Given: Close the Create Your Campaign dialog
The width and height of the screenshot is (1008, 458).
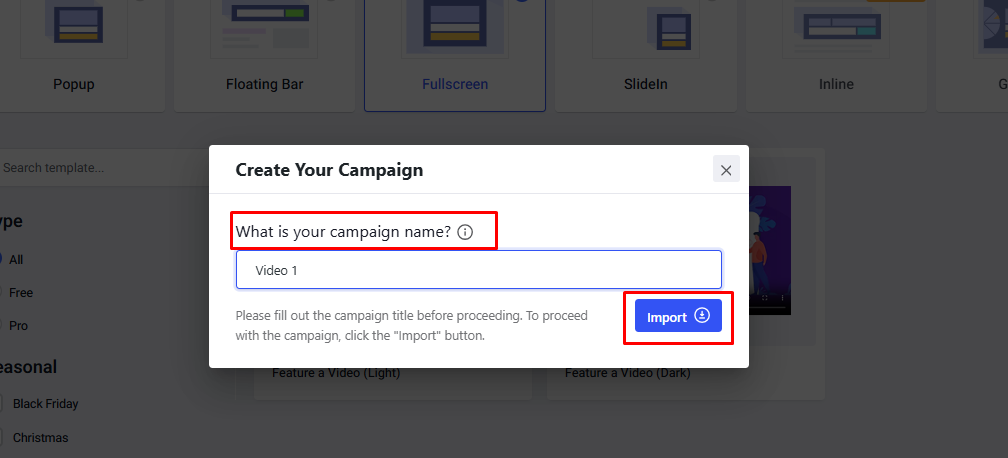Looking at the screenshot, I should tap(726, 170).
